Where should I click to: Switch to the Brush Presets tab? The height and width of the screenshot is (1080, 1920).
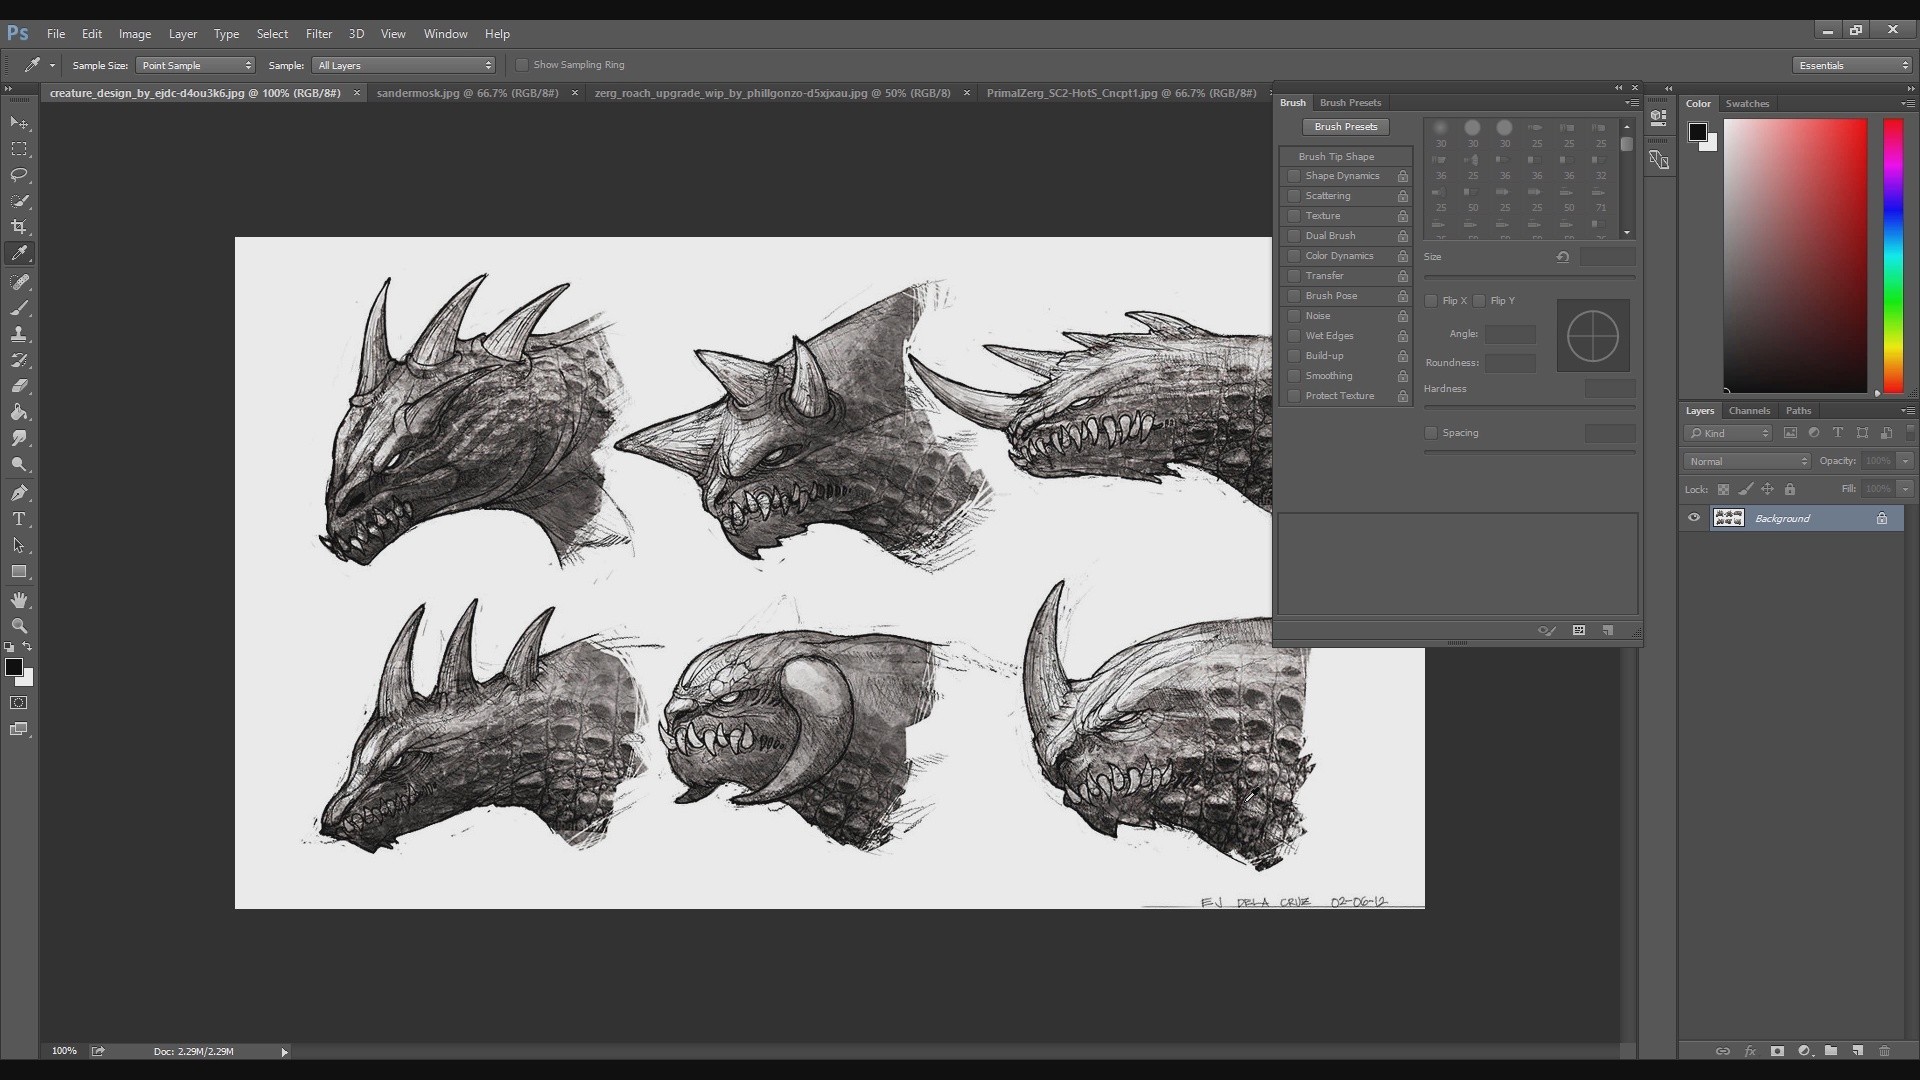coord(1350,103)
